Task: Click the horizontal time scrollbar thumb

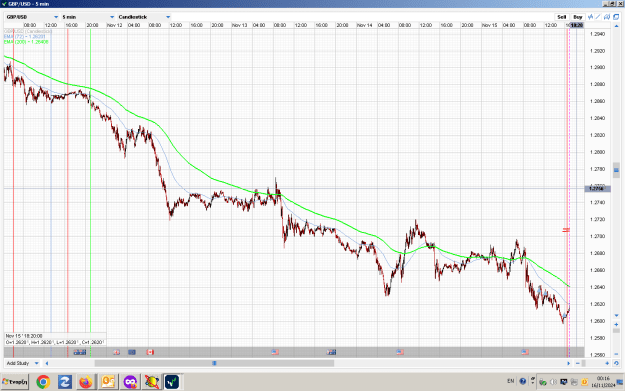Action: coord(214,363)
